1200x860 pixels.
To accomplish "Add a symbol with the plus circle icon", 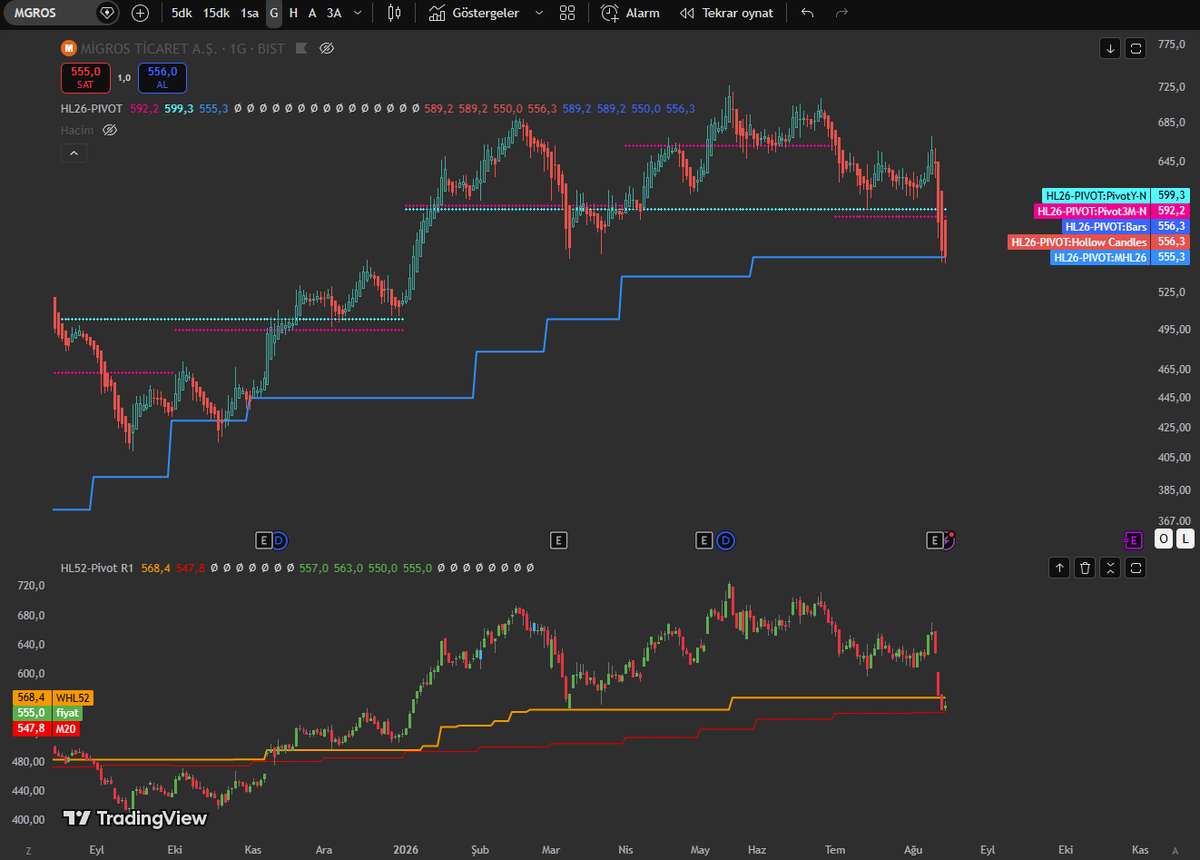I will pyautogui.click(x=140, y=13).
